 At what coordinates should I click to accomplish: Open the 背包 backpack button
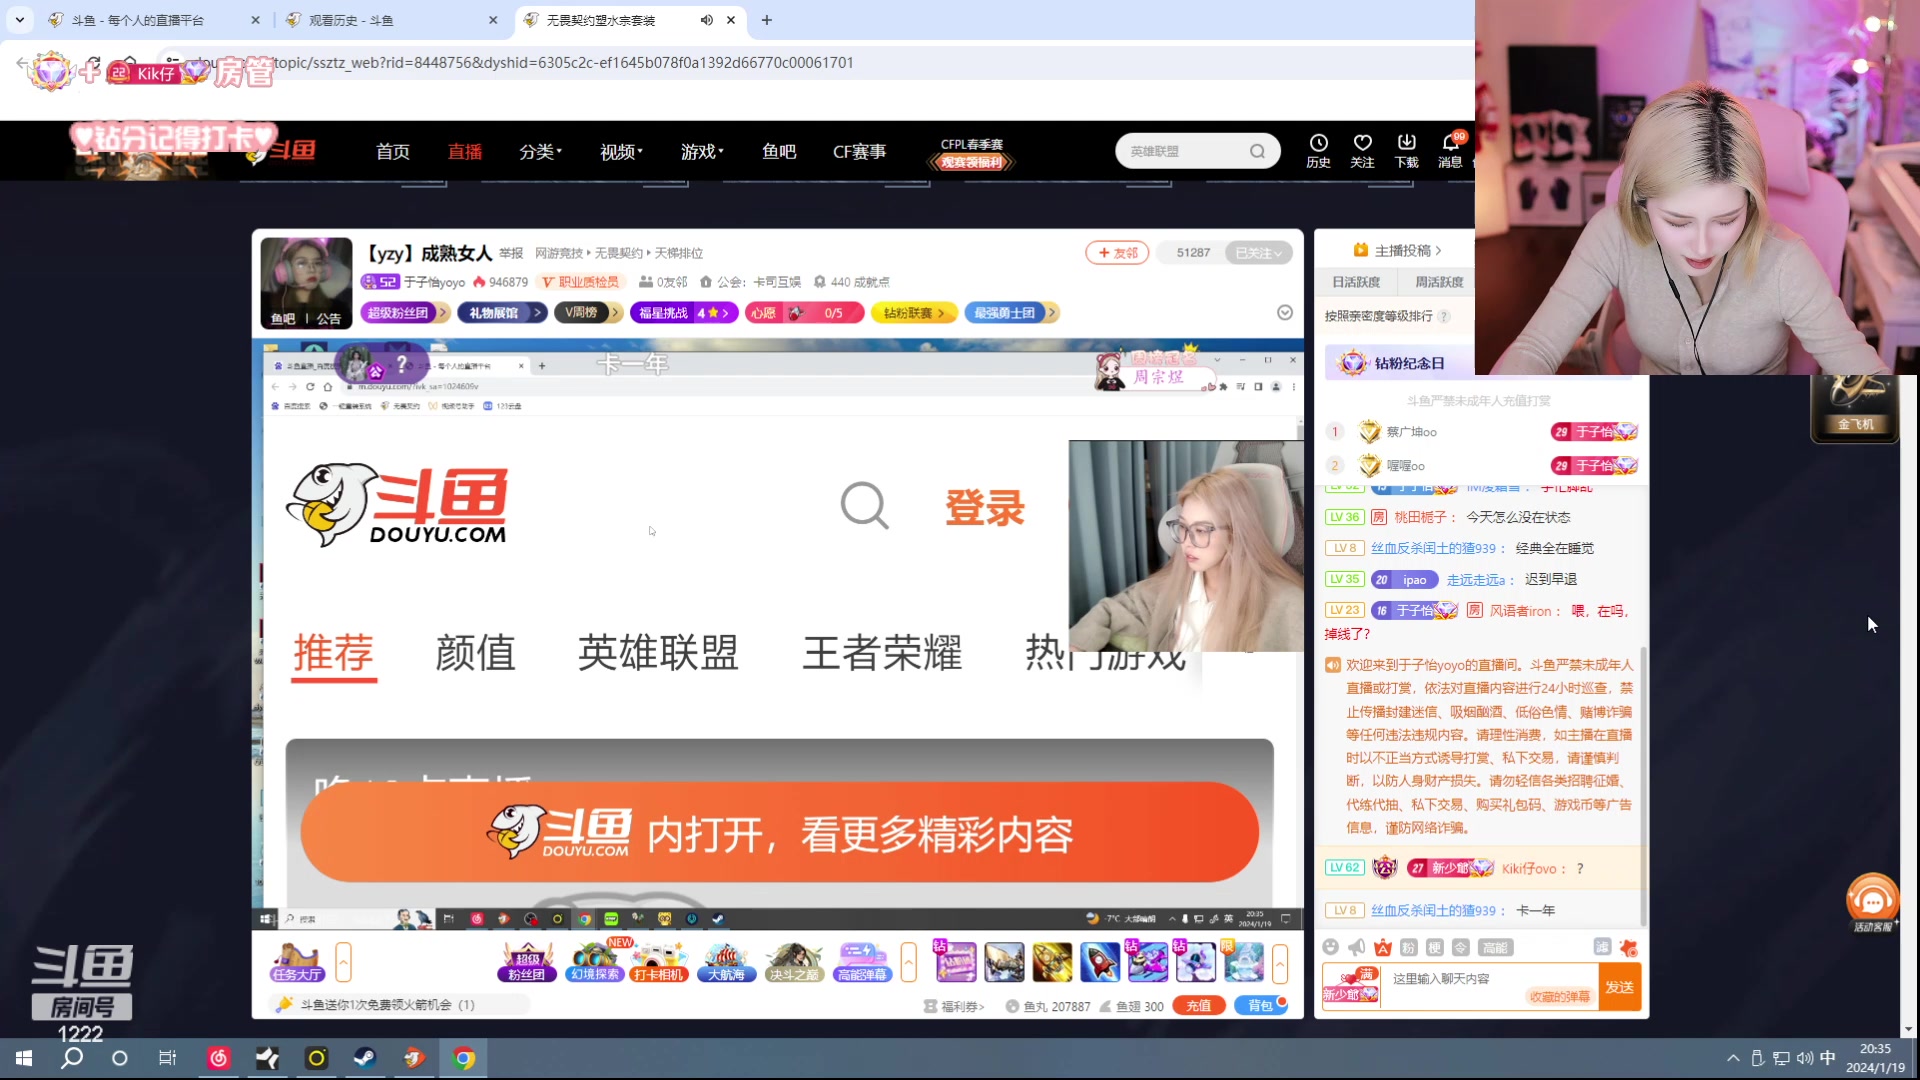[1260, 1006]
